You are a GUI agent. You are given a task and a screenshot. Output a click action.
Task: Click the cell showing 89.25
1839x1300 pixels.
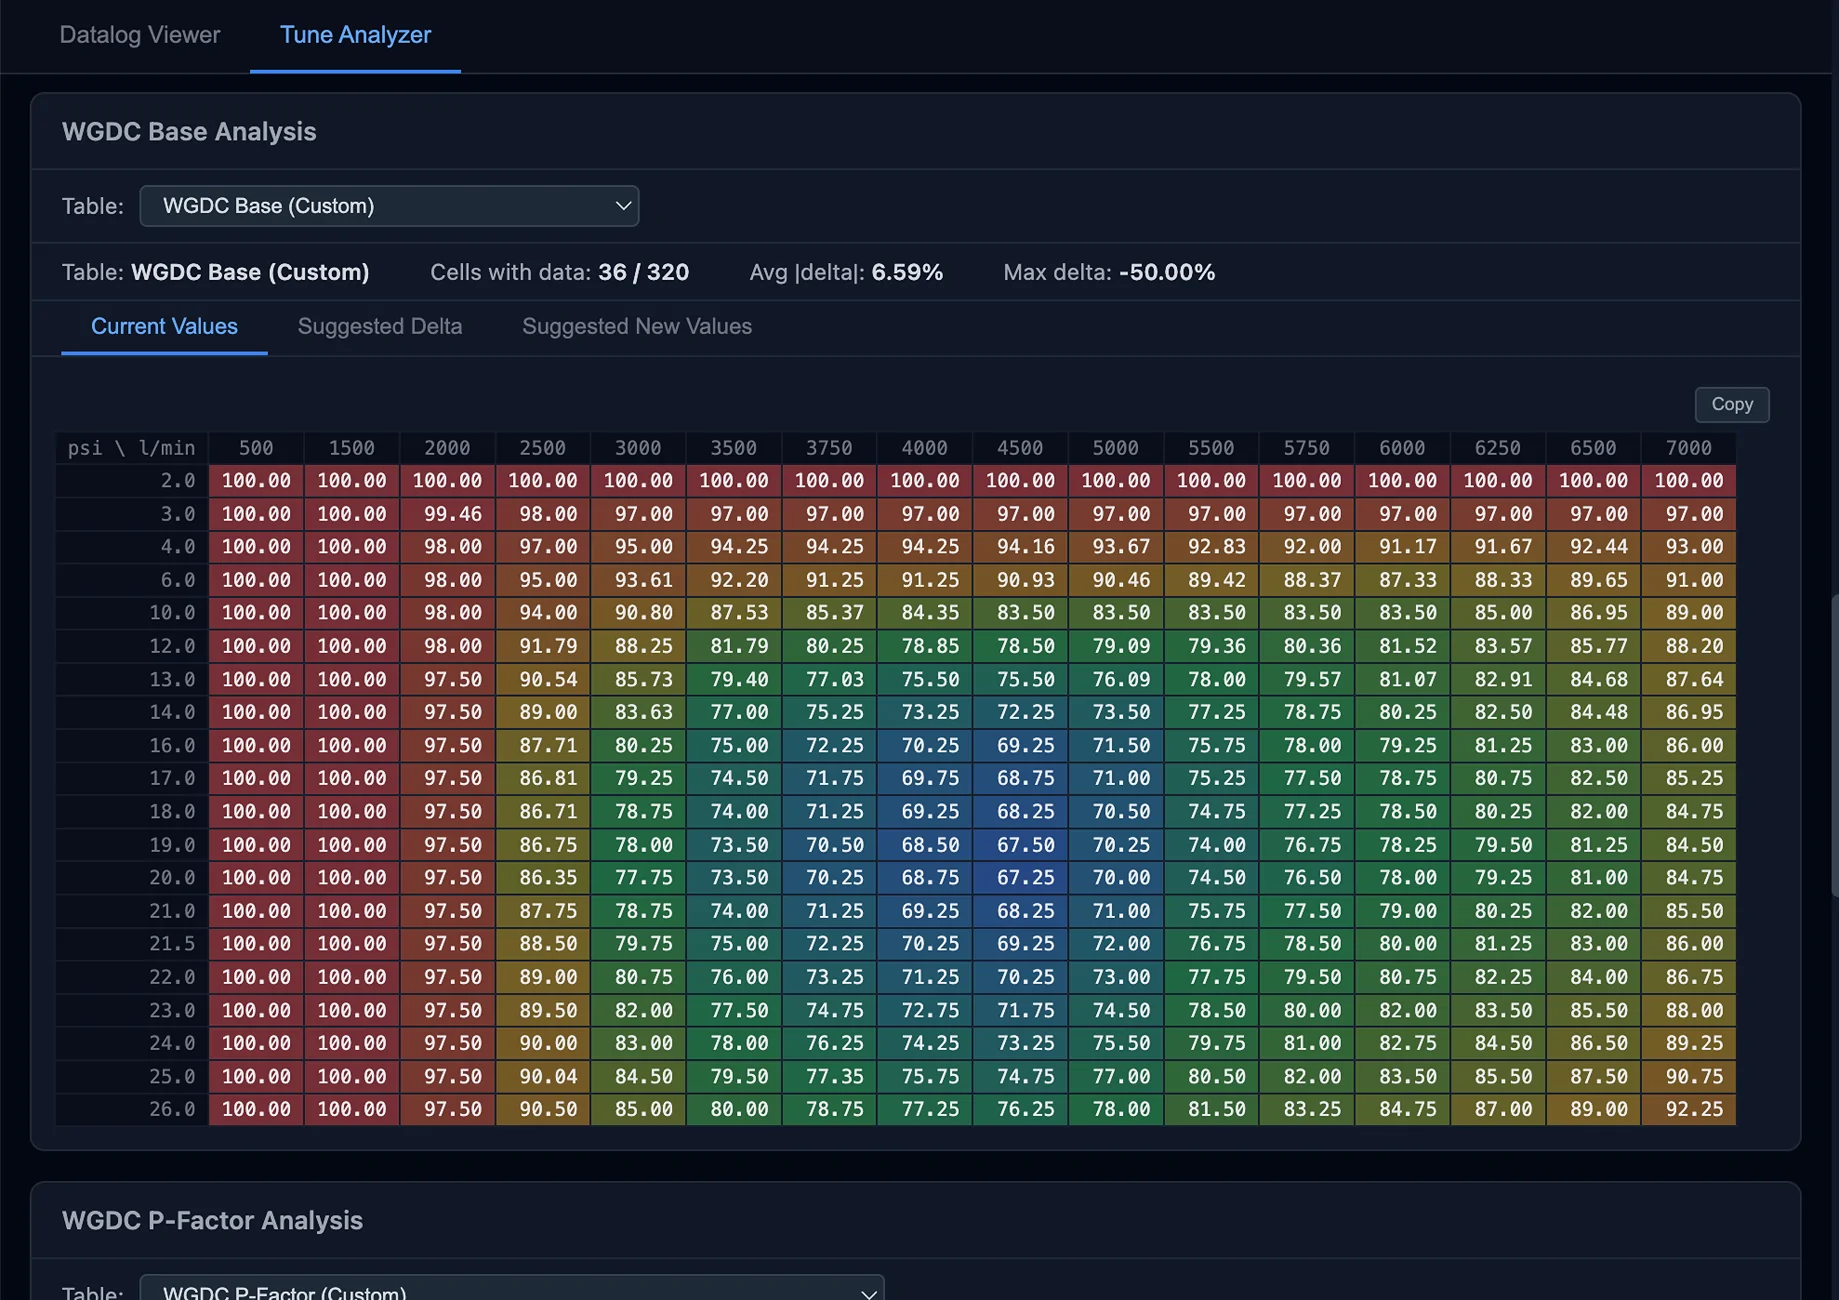coord(1688,1043)
